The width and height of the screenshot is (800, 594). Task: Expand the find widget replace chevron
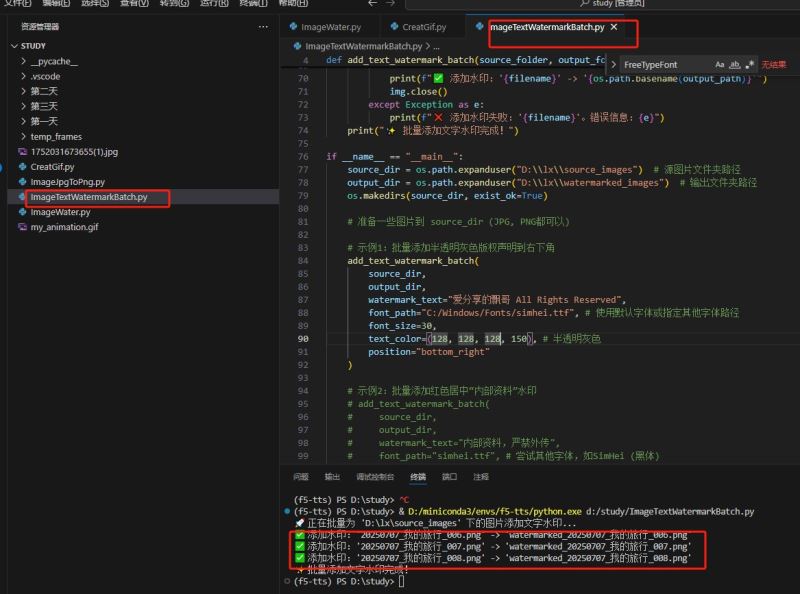612,64
